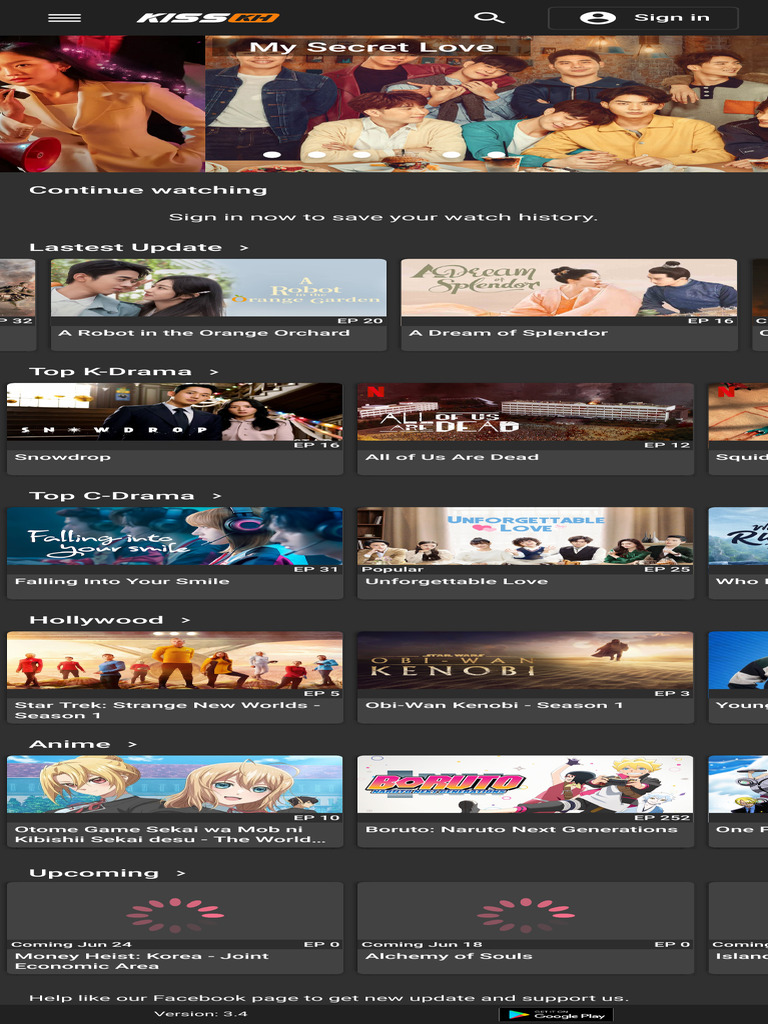Open Falling Into Your Smile poster
The height and width of the screenshot is (1024, 768).
174,536
